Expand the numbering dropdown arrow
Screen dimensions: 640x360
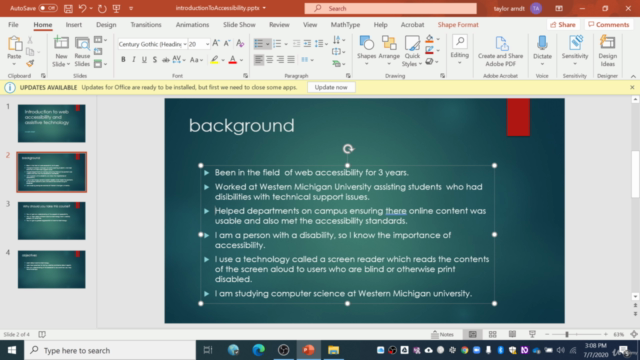click(286, 44)
